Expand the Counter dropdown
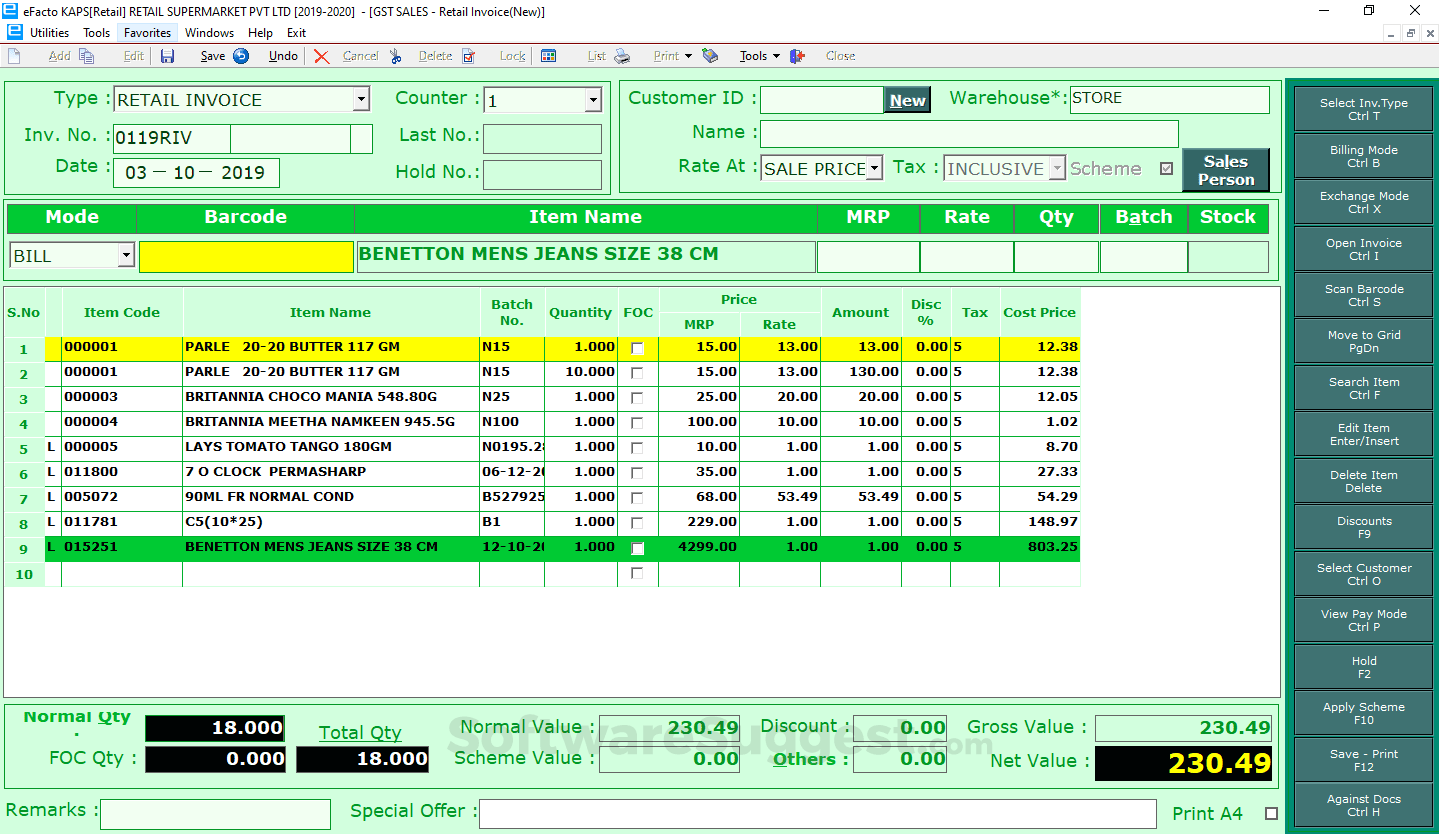Image resolution: width=1439 pixels, height=834 pixels. pos(592,100)
